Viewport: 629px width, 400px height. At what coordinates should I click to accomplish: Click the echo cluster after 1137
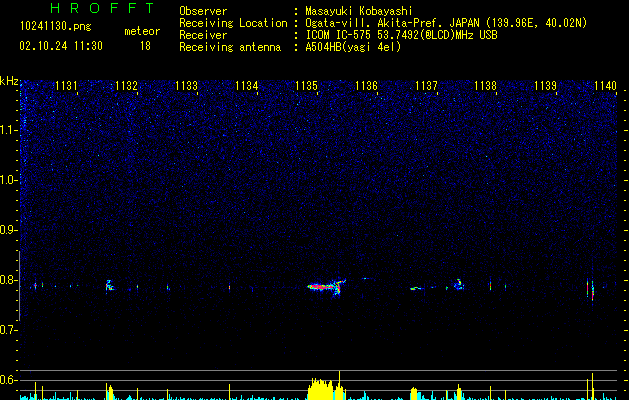459,284
